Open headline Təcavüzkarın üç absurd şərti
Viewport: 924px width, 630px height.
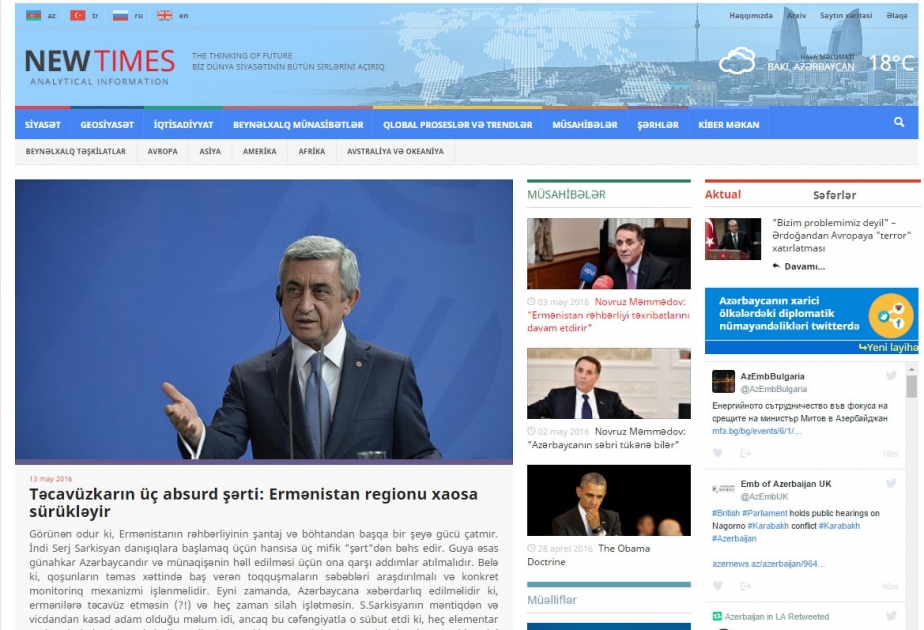[x=253, y=503]
